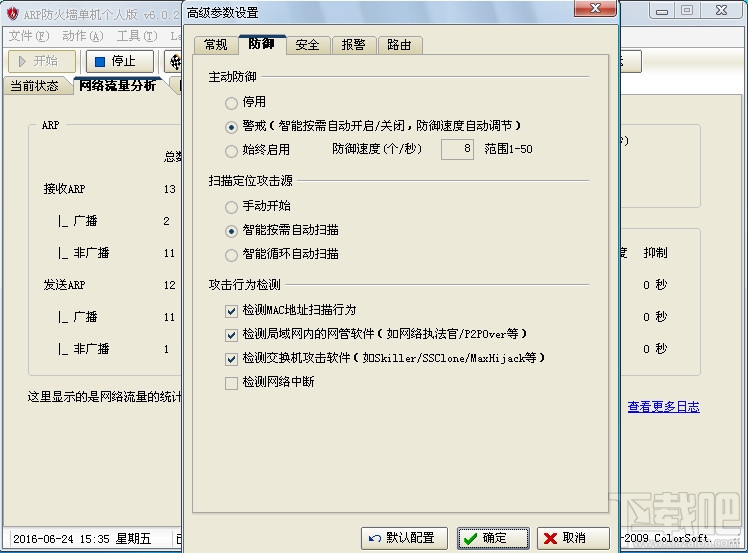Click the partially hidden toolbar icon beside Stop

point(175,61)
